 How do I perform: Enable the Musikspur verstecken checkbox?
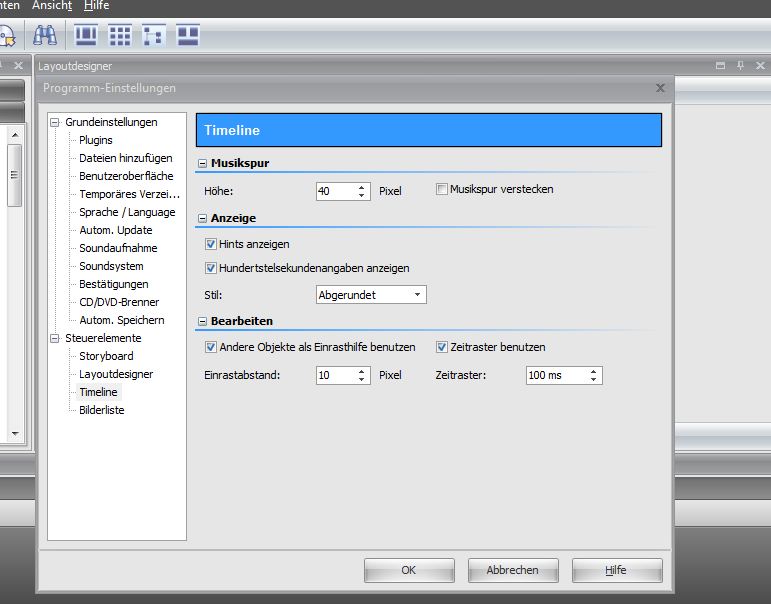click(x=442, y=189)
